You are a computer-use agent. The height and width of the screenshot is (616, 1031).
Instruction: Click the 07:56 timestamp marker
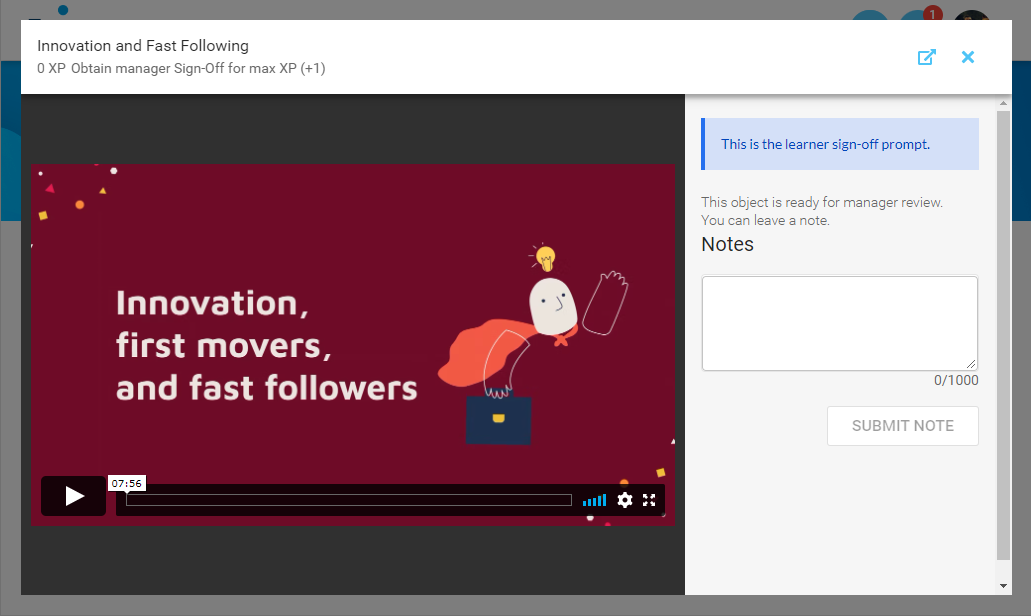(x=127, y=483)
